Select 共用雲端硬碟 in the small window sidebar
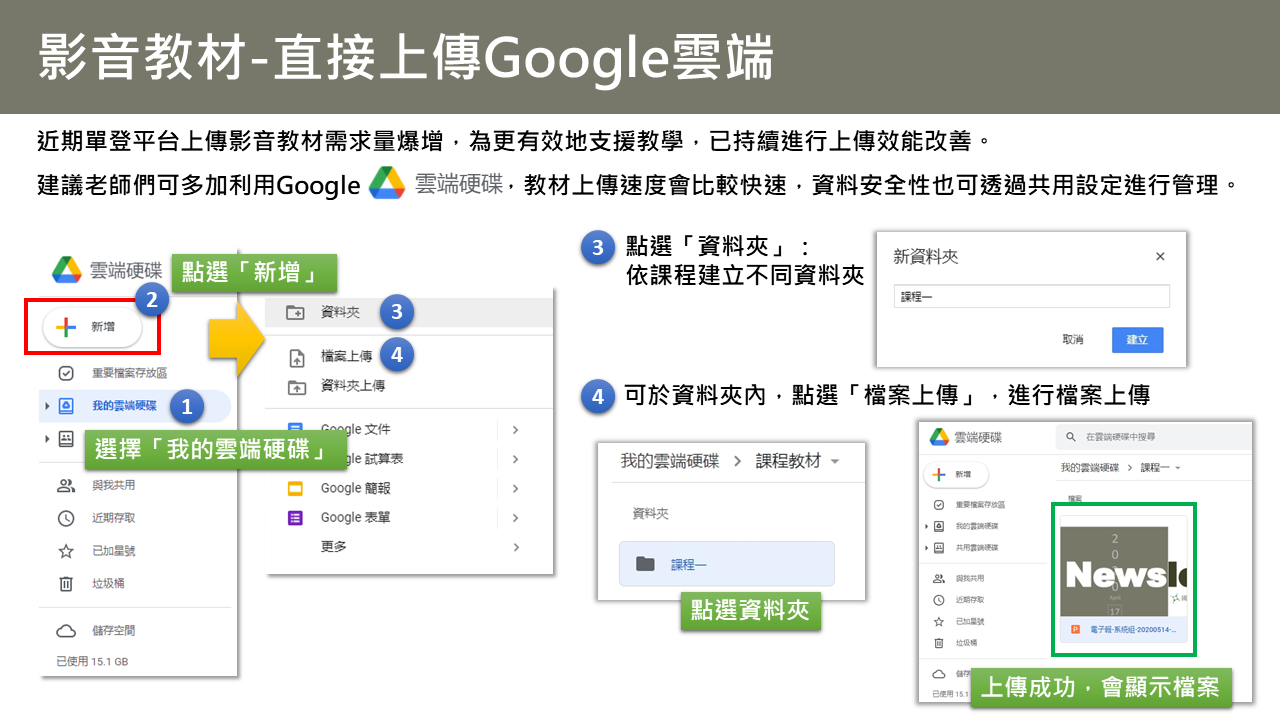Image resolution: width=1280 pixels, height=720 pixels. coord(977,548)
